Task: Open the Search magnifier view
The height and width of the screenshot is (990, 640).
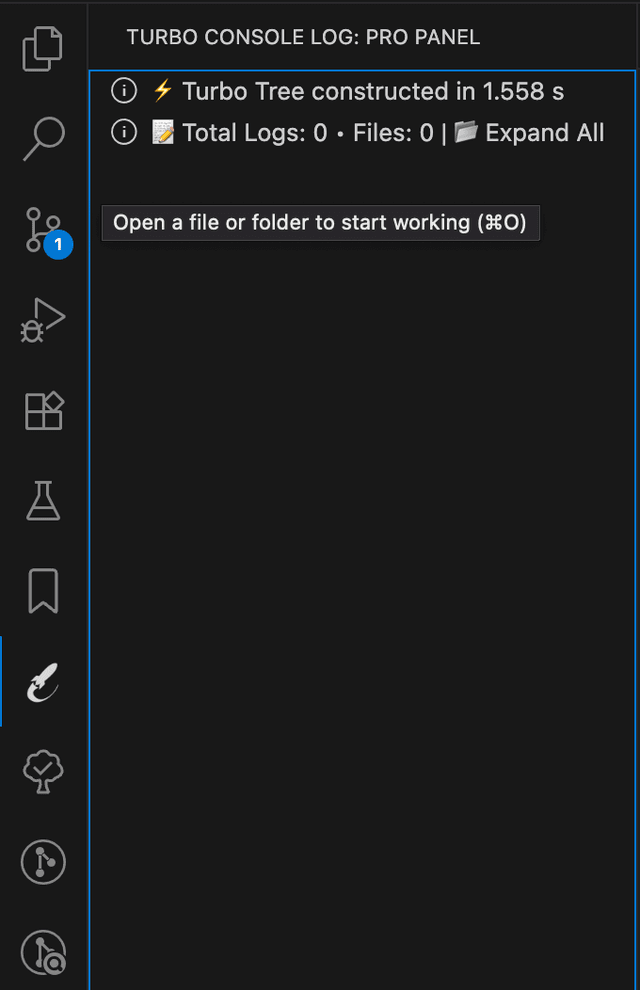Action: [43, 139]
